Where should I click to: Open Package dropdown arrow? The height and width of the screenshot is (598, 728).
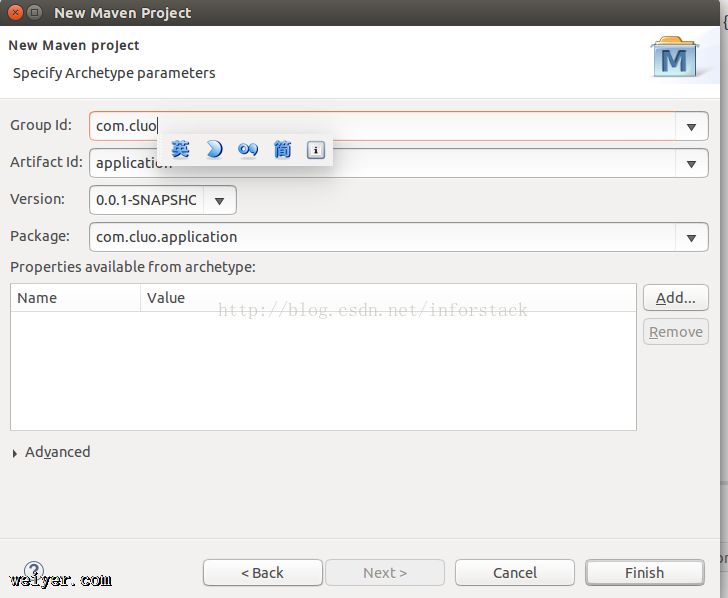691,238
